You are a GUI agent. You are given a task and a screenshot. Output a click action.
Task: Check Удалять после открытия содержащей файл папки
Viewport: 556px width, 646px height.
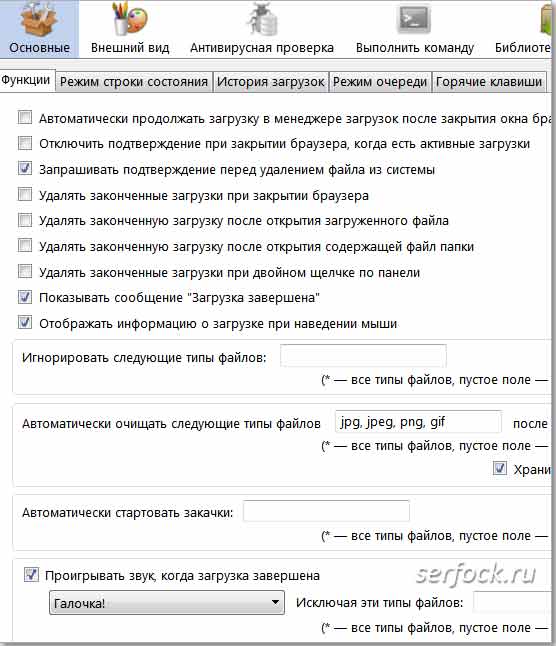point(25,246)
